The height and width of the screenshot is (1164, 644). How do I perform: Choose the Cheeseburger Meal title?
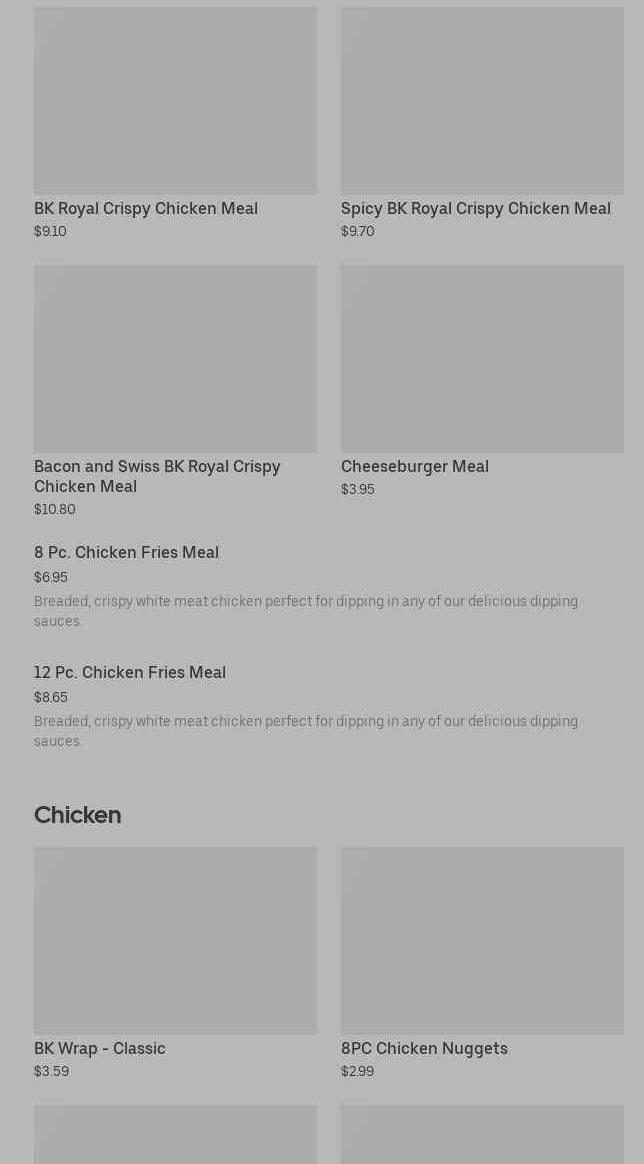[414, 466]
